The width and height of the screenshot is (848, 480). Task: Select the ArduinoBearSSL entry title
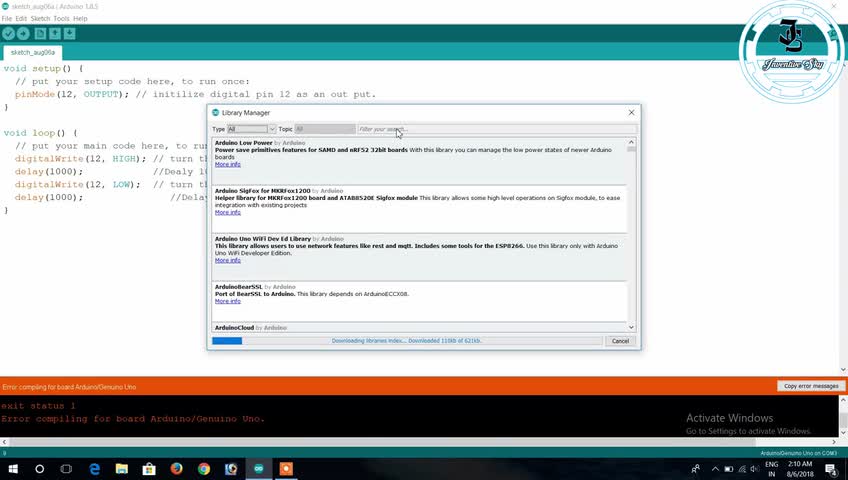[x=238, y=287]
